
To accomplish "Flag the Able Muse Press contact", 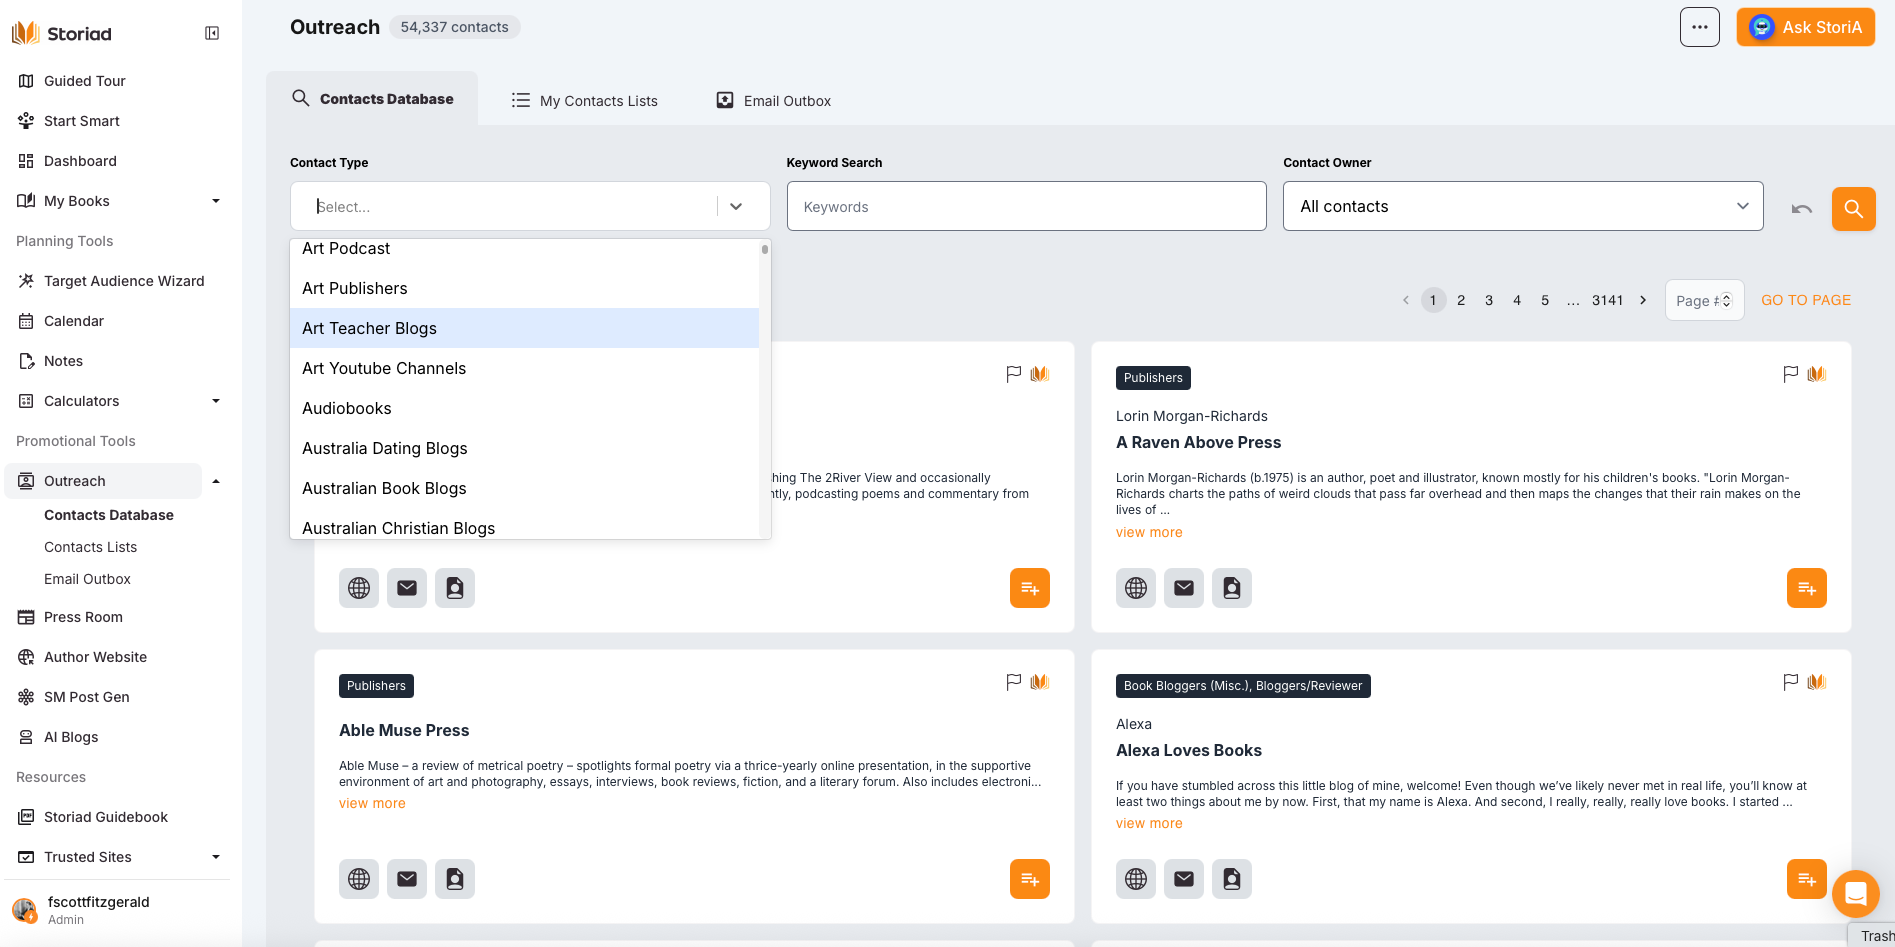I will point(1013,682).
